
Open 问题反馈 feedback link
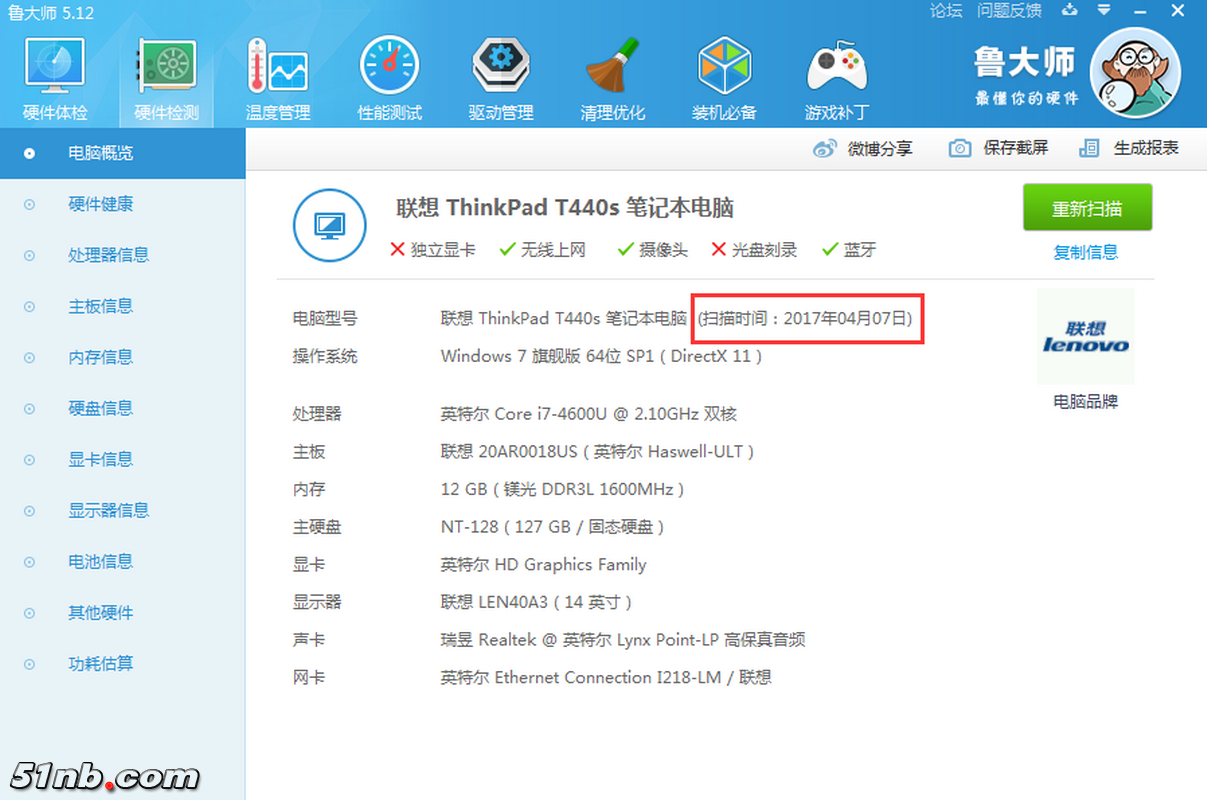pyautogui.click(x=1009, y=11)
